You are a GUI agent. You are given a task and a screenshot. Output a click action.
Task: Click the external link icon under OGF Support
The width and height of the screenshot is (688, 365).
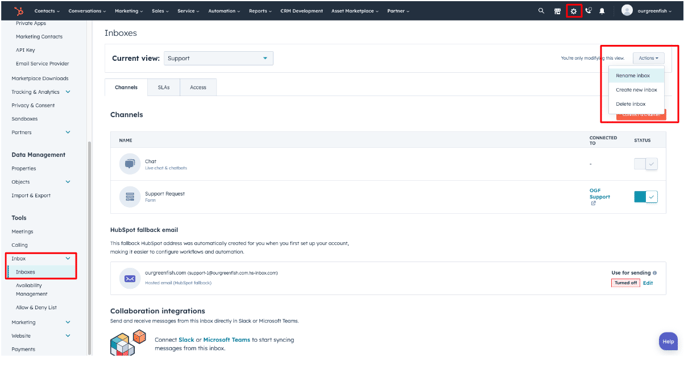click(x=593, y=204)
